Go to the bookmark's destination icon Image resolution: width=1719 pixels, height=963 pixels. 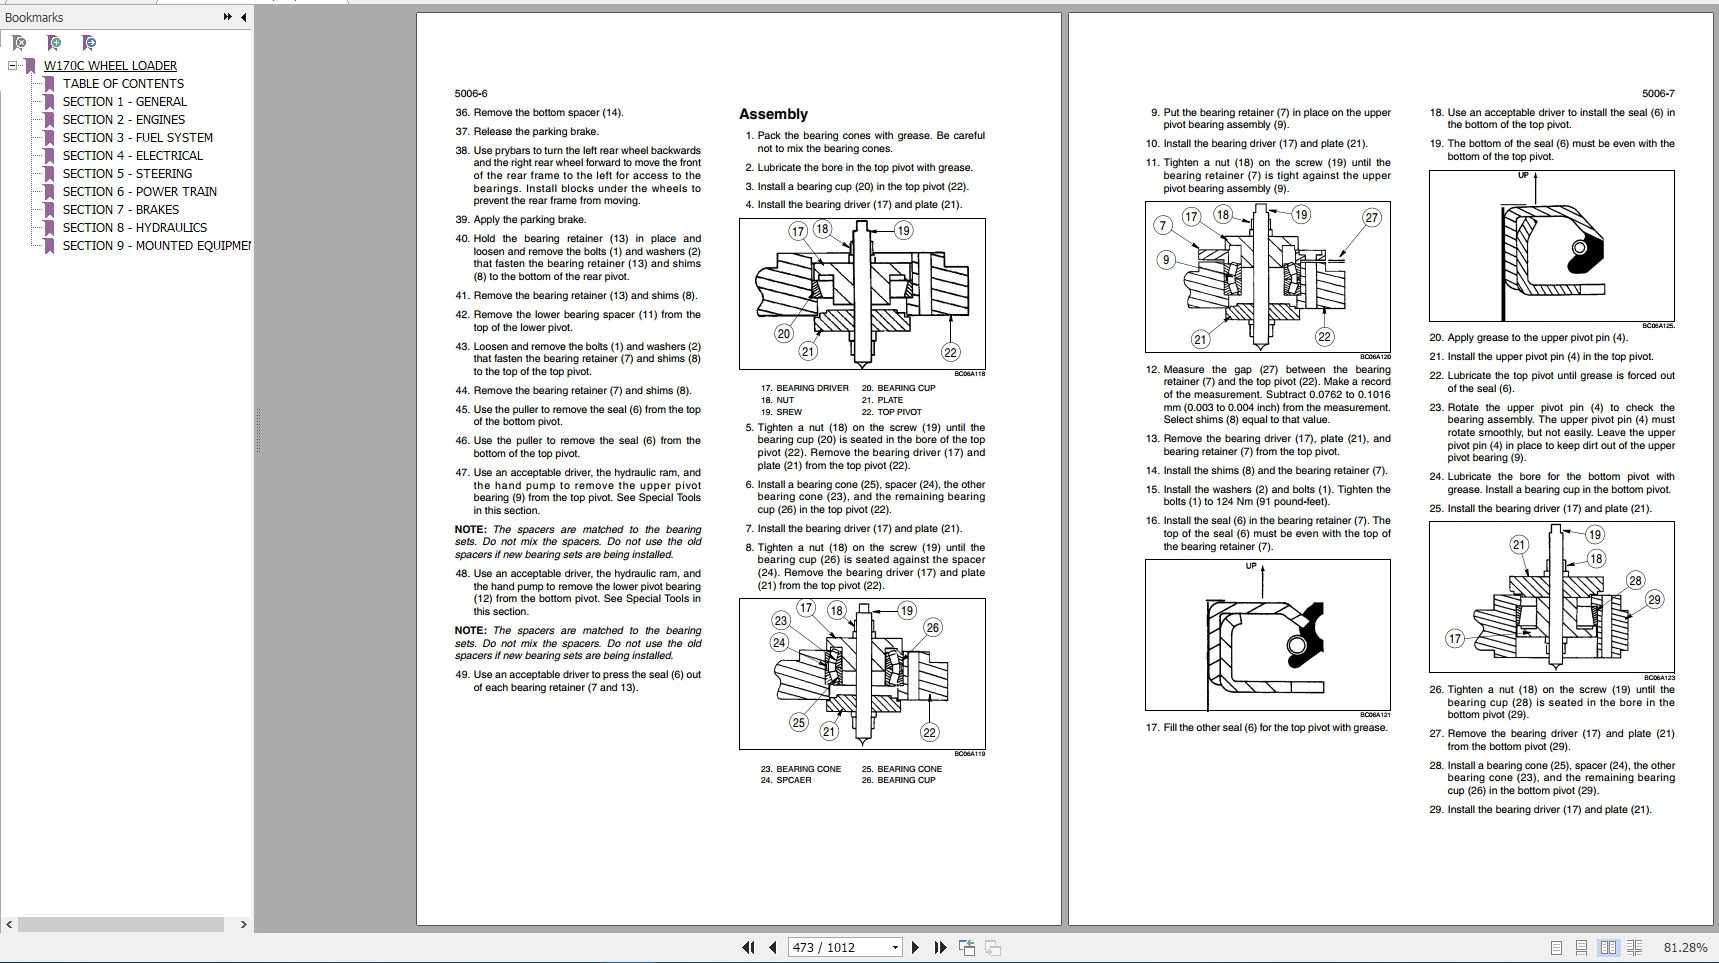coord(88,43)
